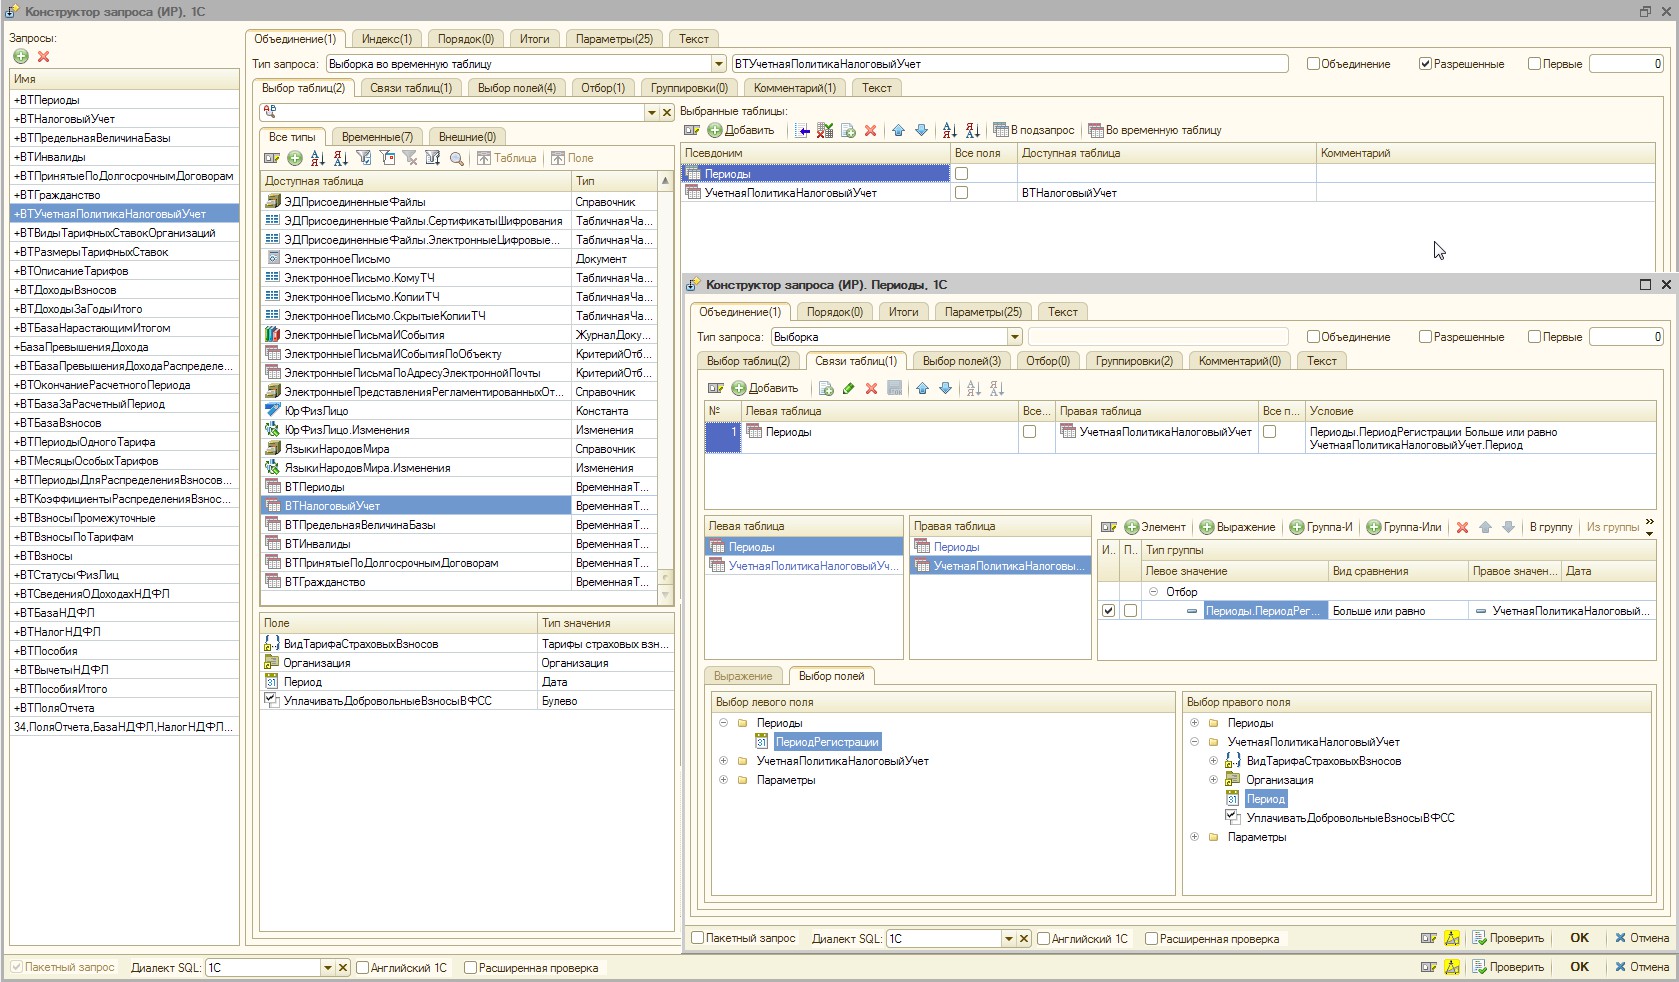1679x982 pixels.
Task: Enable Расширенная проверка in Периоды window
Action: pos(1151,938)
